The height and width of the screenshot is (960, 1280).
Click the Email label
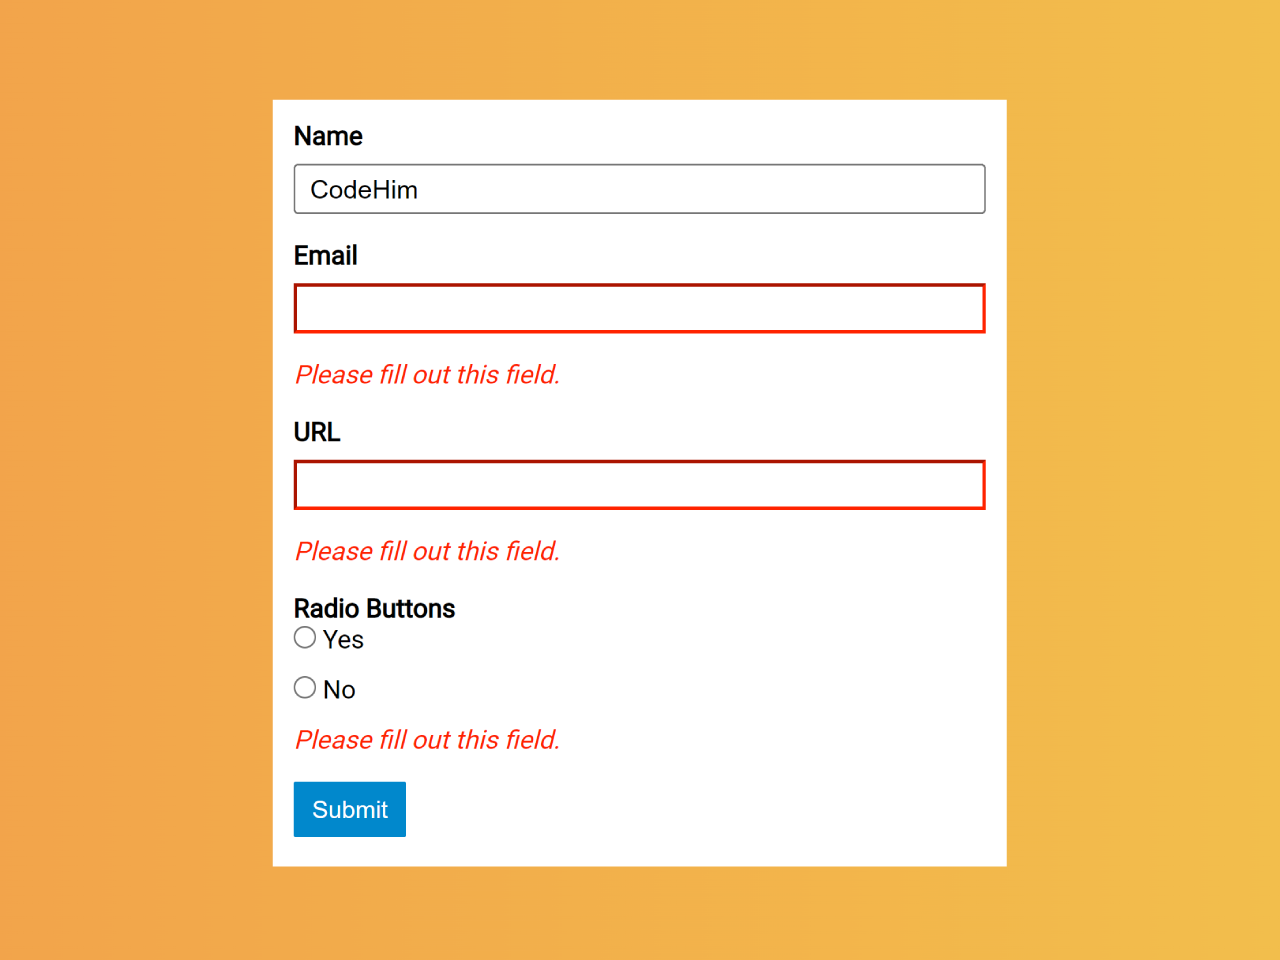click(325, 255)
